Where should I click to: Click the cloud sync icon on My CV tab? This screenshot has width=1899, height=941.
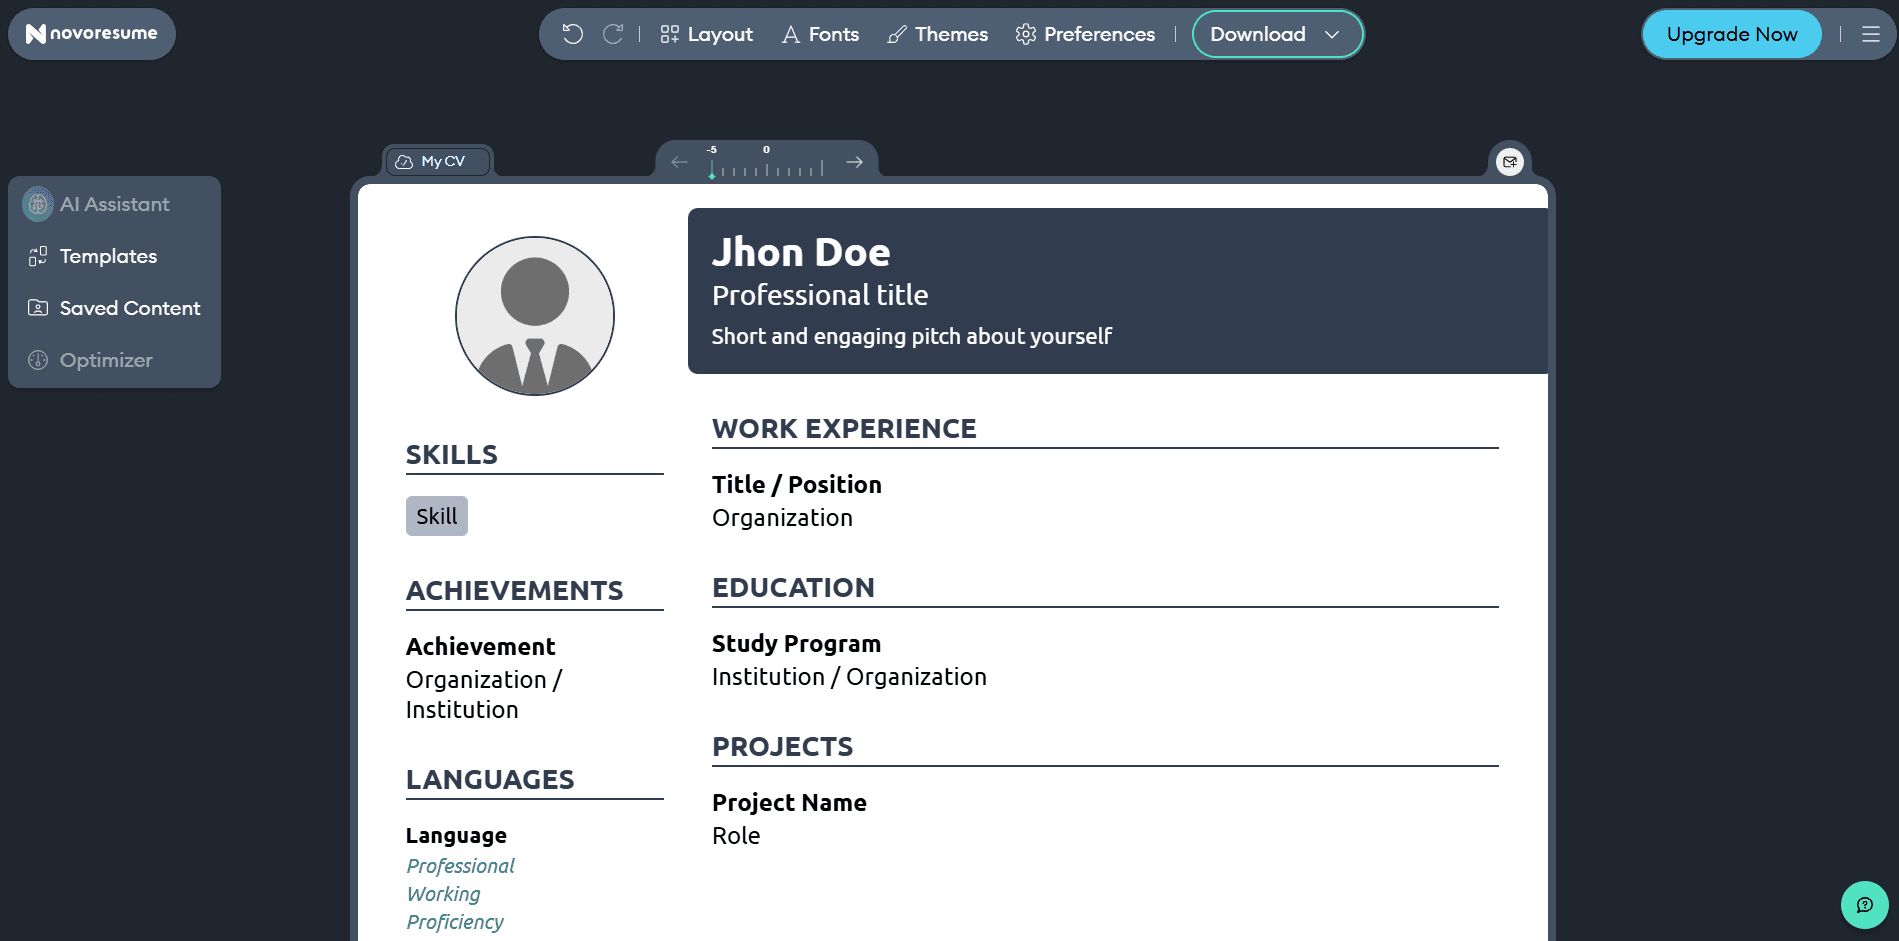406,160
